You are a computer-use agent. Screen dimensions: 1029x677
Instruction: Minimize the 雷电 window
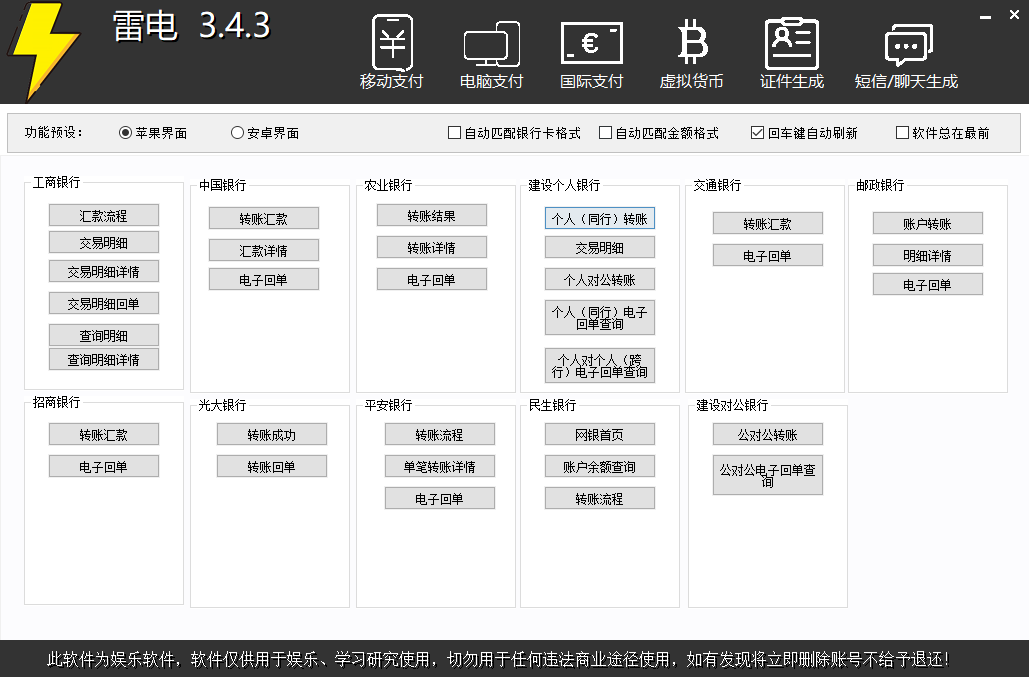click(x=985, y=16)
